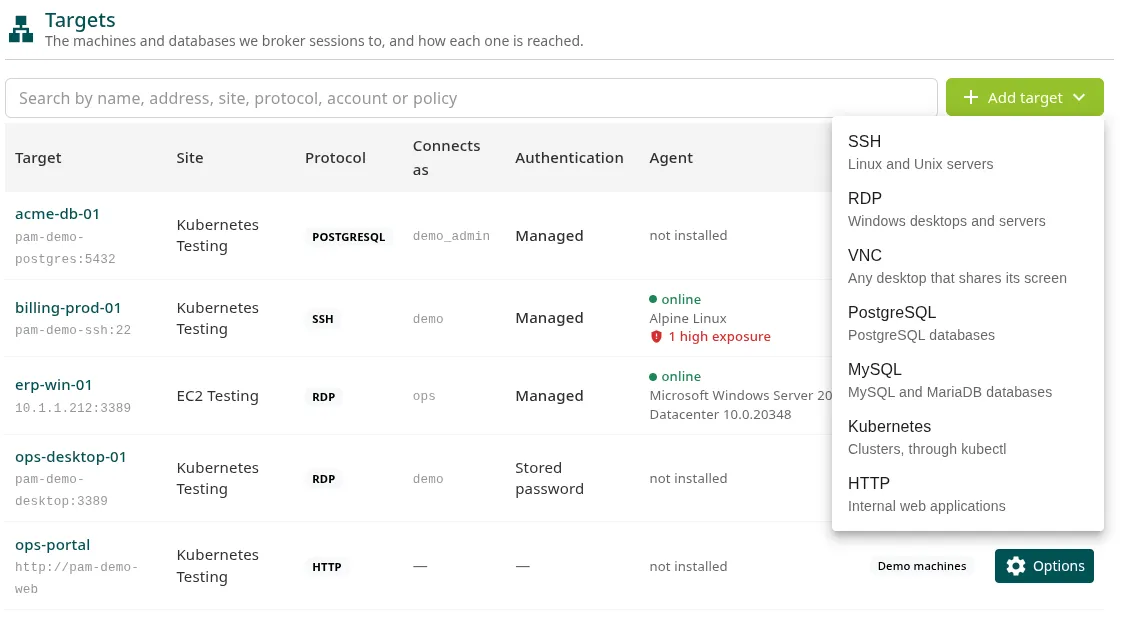Click the POSTGRESQL protocol badge
Viewport: 1126px width, 620px height.
[x=348, y=236]
